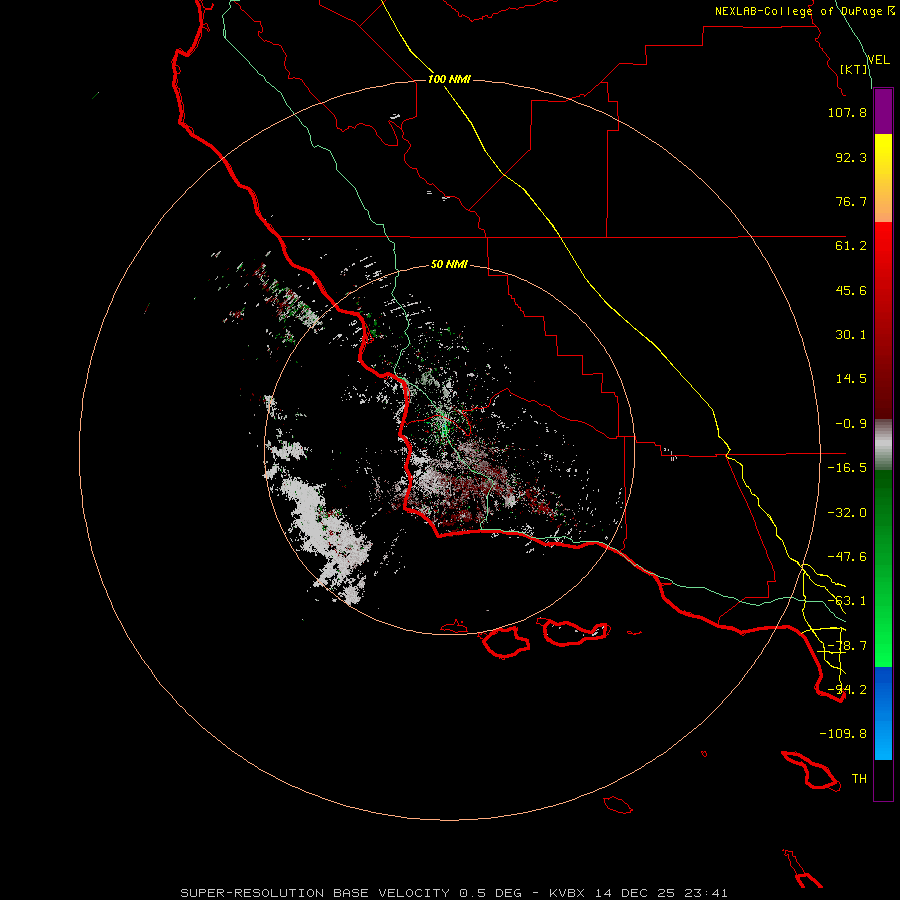Click the 100 NMI range ring label
Screen dimensions: 900x900
[x=449, y=79]
